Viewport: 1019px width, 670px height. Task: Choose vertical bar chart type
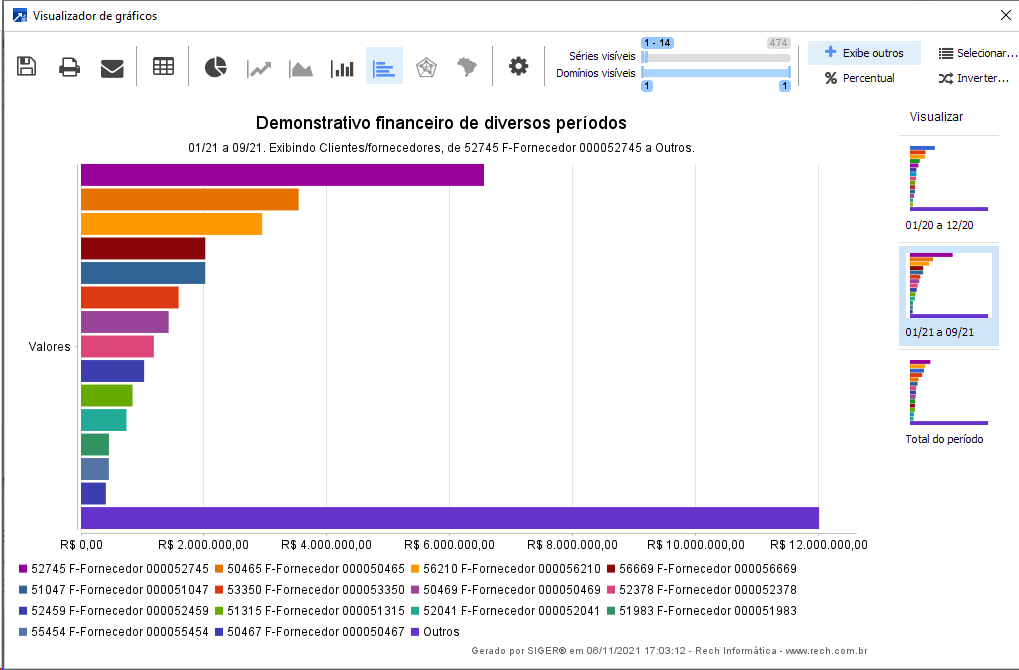[x=343, y=67]
